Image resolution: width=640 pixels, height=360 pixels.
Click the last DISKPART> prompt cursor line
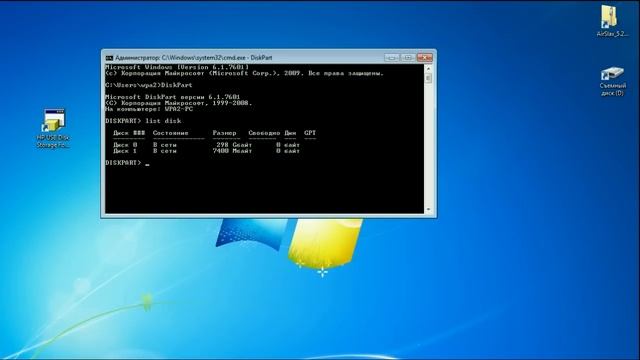point(127,163)
